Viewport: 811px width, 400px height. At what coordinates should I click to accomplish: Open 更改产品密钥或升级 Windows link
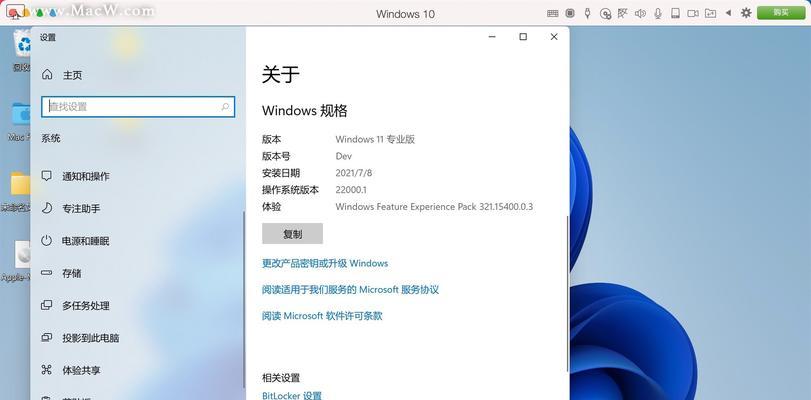tap(325, 263)
